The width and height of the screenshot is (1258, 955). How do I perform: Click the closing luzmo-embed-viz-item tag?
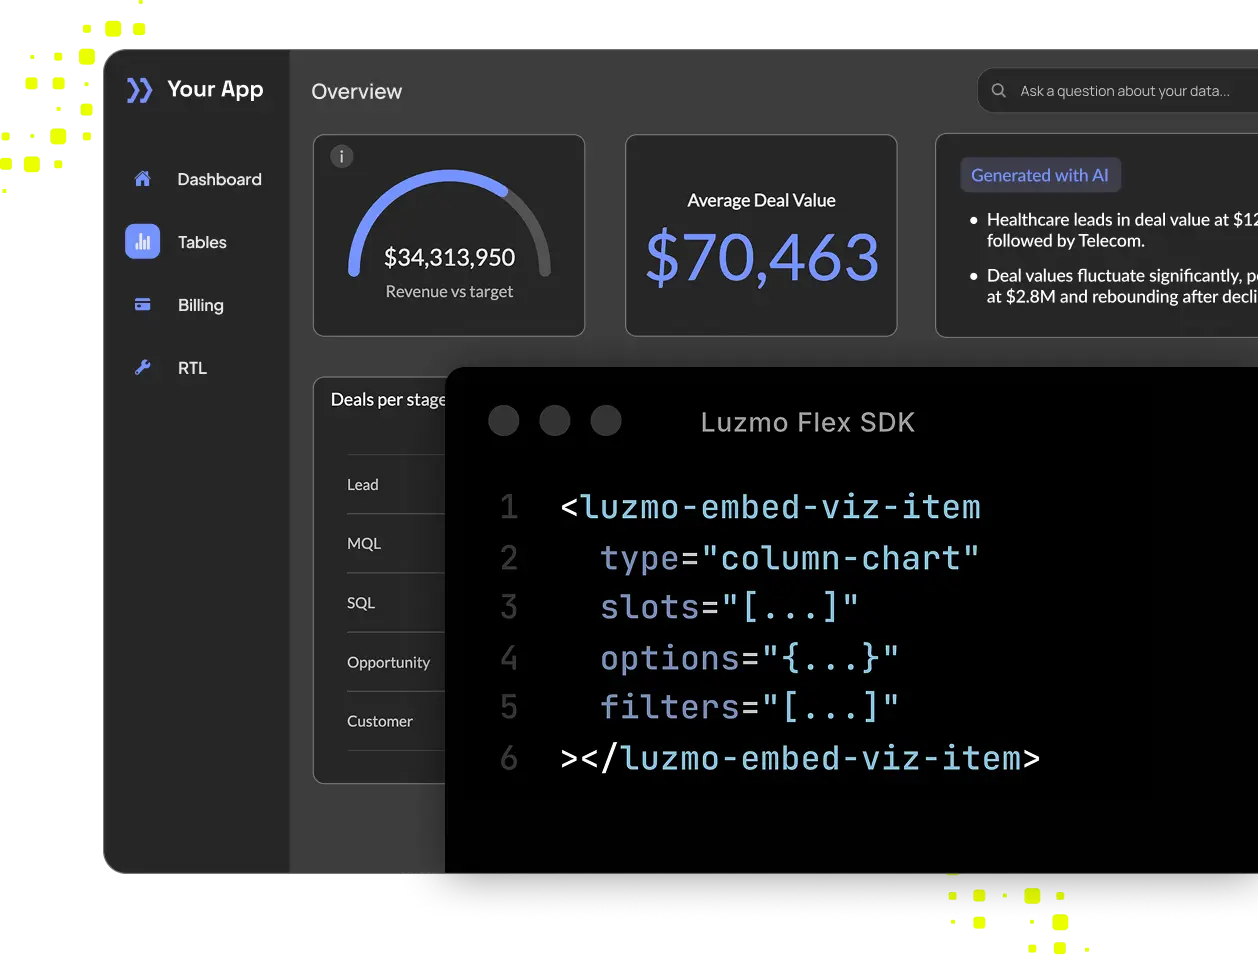click(800, 758)
